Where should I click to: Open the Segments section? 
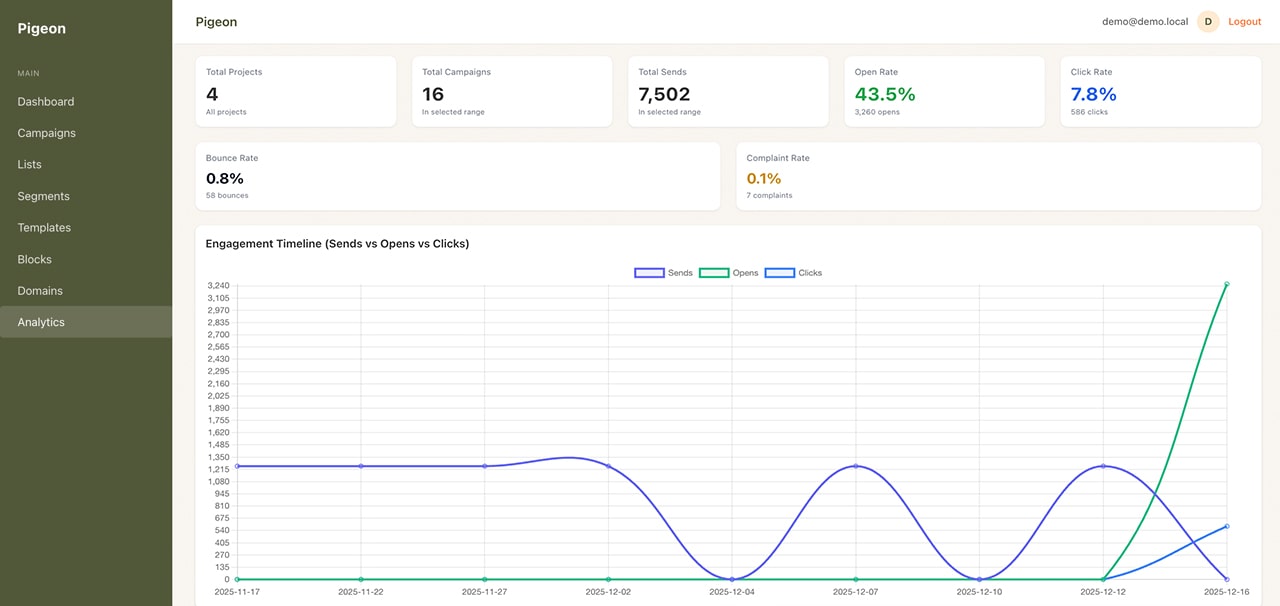43,196
